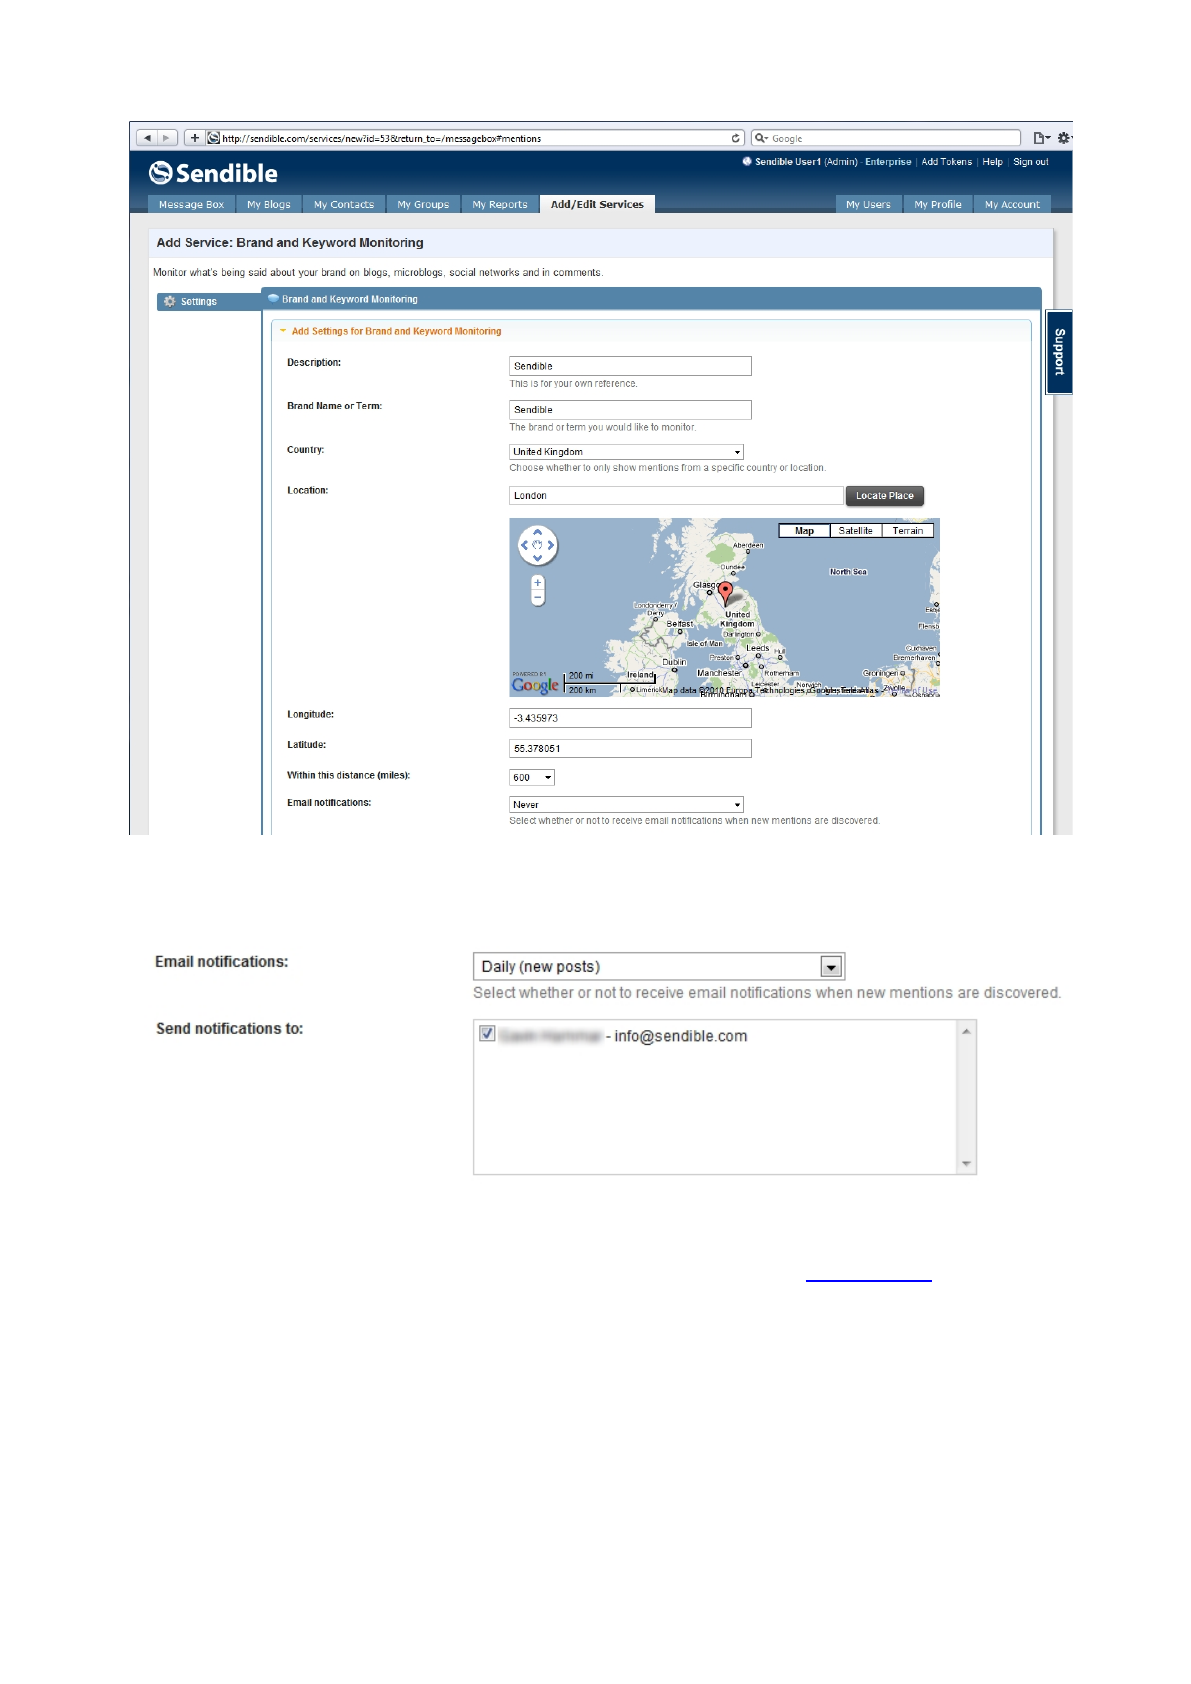Click the Brand and Keyword Monitoring panel header
The height and width of the screenshot is (1684, 1191).
[x=651, y=299]
